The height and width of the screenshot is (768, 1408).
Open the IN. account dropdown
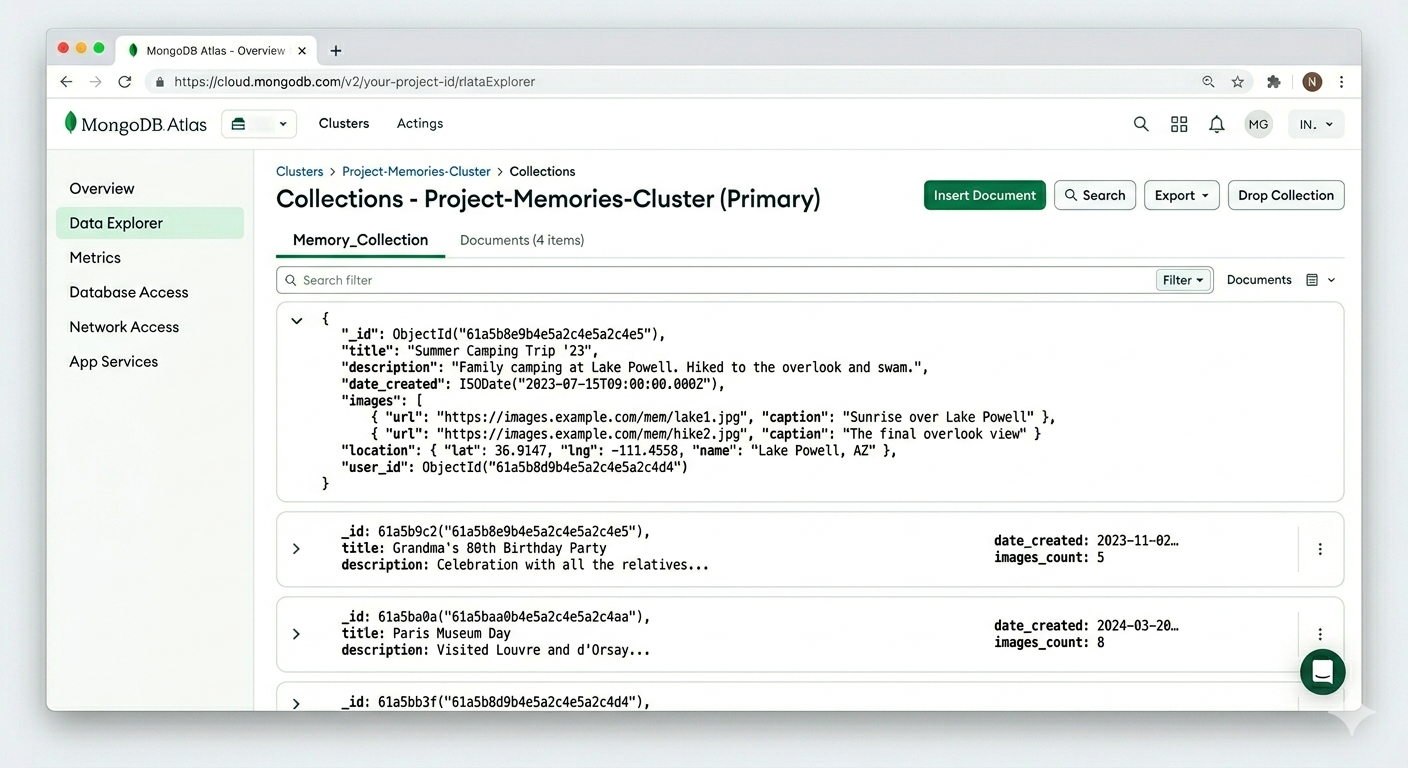point(1316,124)
